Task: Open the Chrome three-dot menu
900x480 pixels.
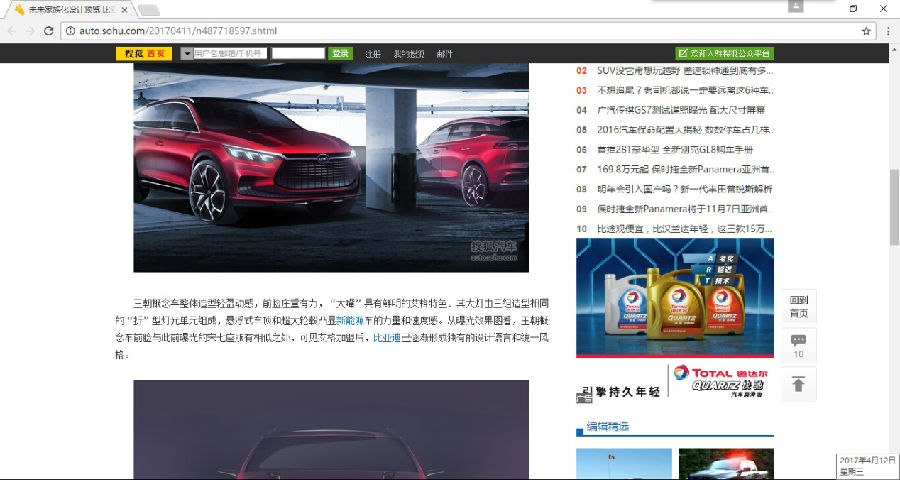Action: (888, 31)
